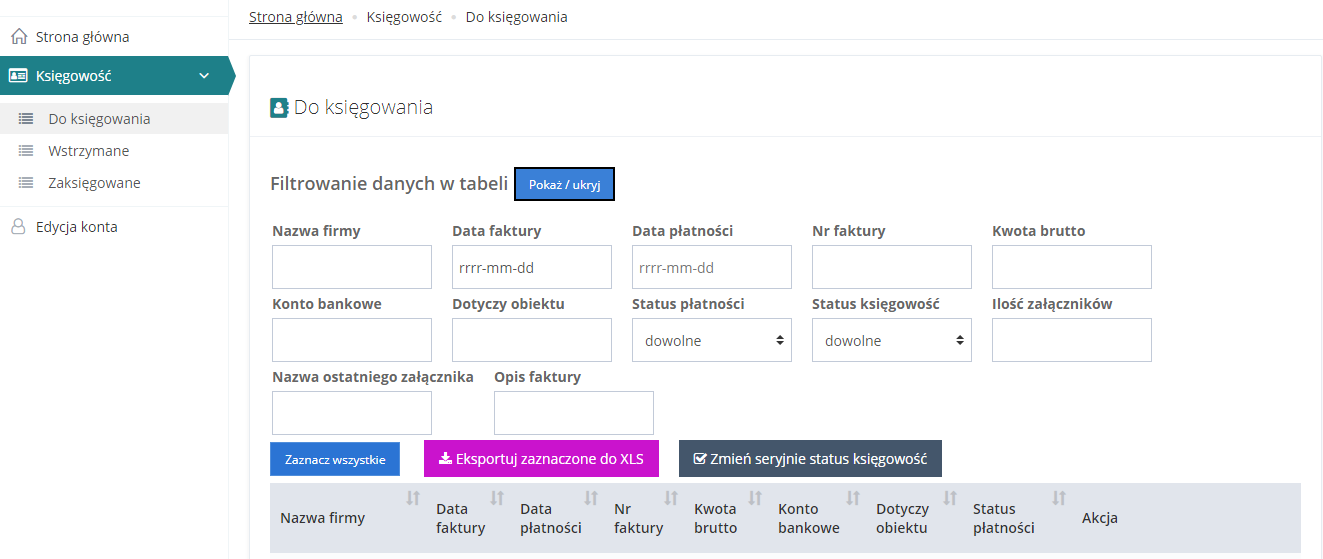
Task: Click user icon beside Edycja konta
Action: [18, 227]
